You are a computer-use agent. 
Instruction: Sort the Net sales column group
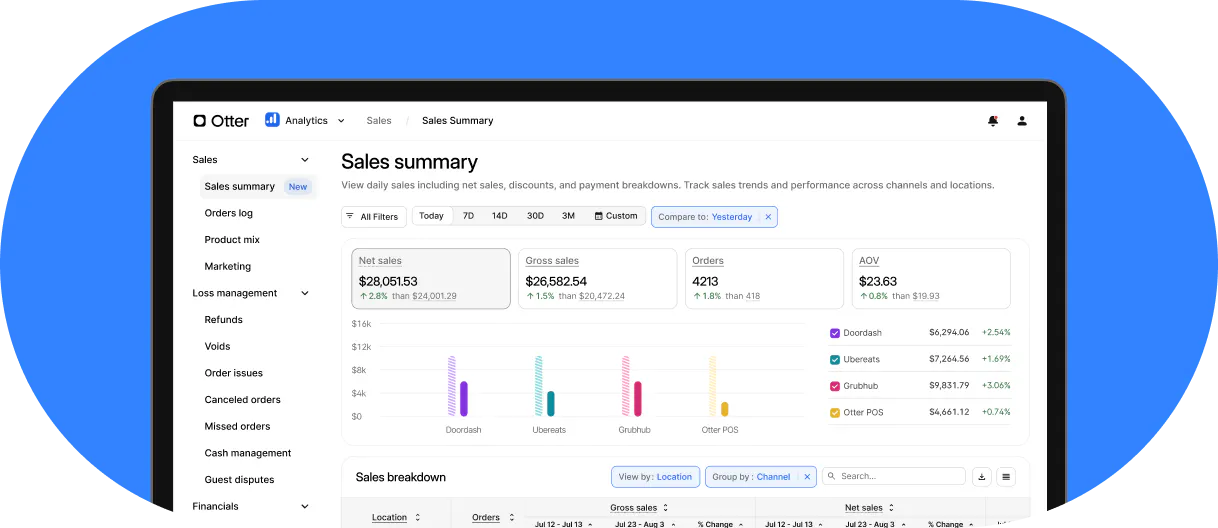891,508
